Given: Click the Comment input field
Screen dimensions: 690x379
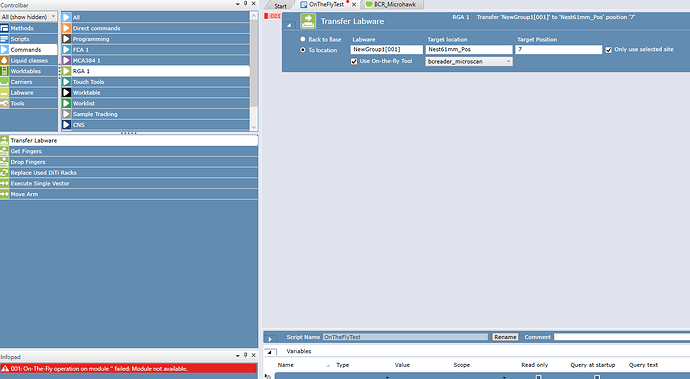Looking at the screenshot, I should 621,337.
